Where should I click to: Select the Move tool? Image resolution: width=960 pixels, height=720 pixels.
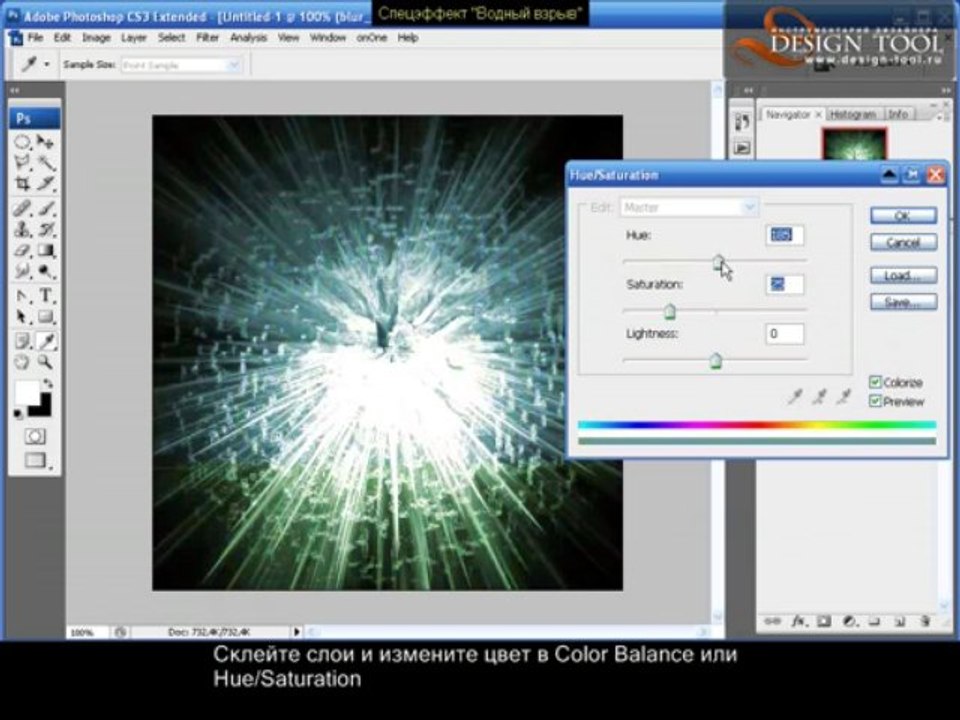tap(45, 142)
